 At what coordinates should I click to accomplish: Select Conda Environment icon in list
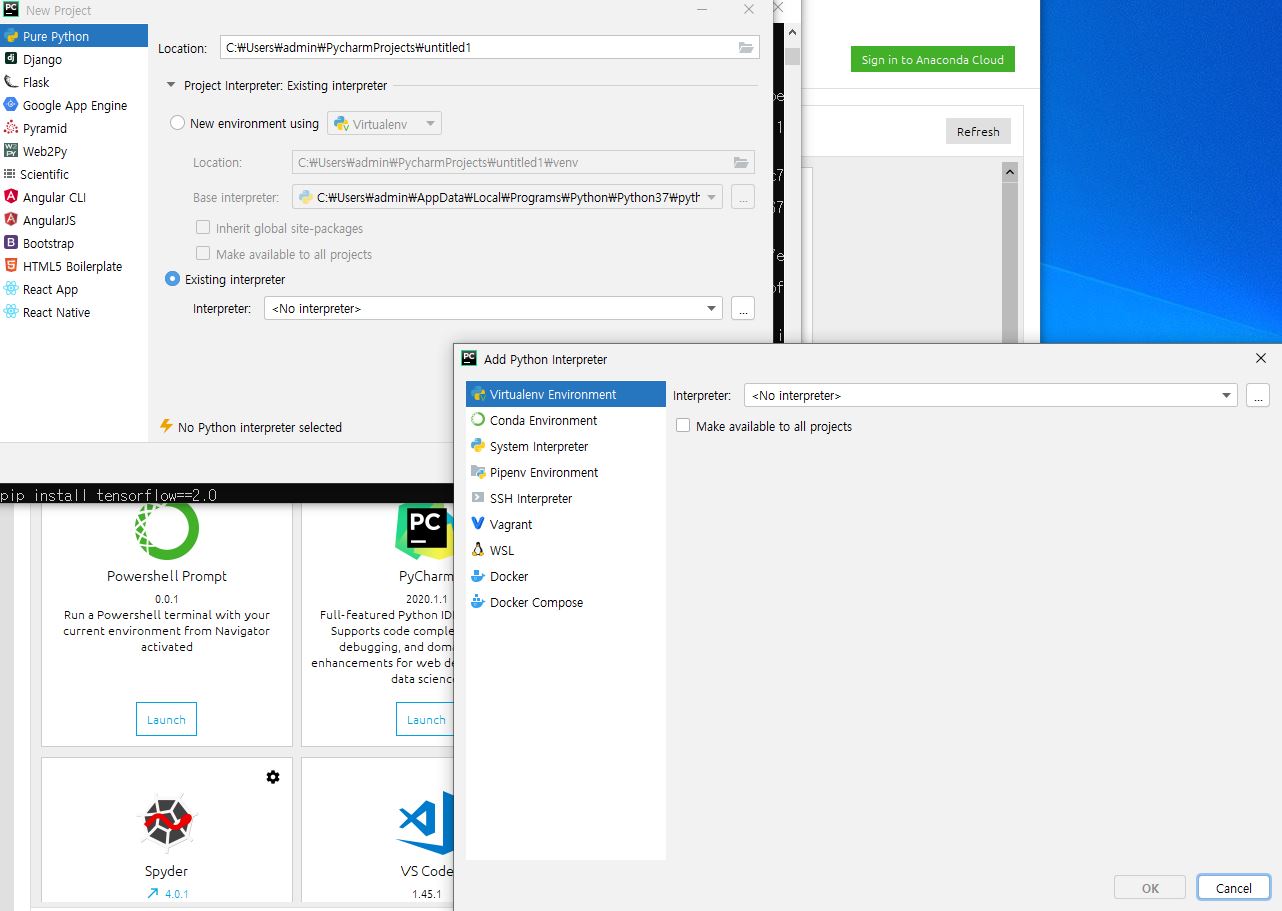point(479,420)
